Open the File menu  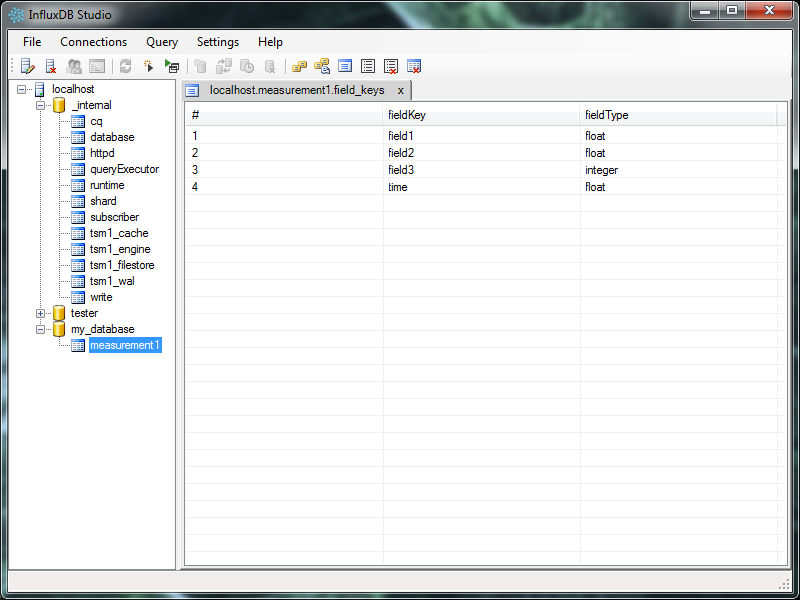[32, 42]
